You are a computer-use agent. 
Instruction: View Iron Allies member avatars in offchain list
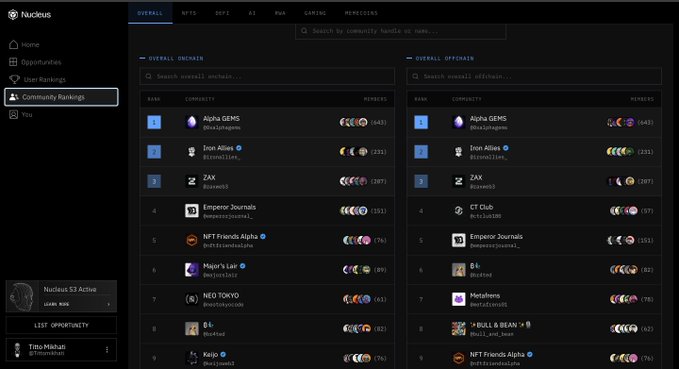tap(620, 152)
